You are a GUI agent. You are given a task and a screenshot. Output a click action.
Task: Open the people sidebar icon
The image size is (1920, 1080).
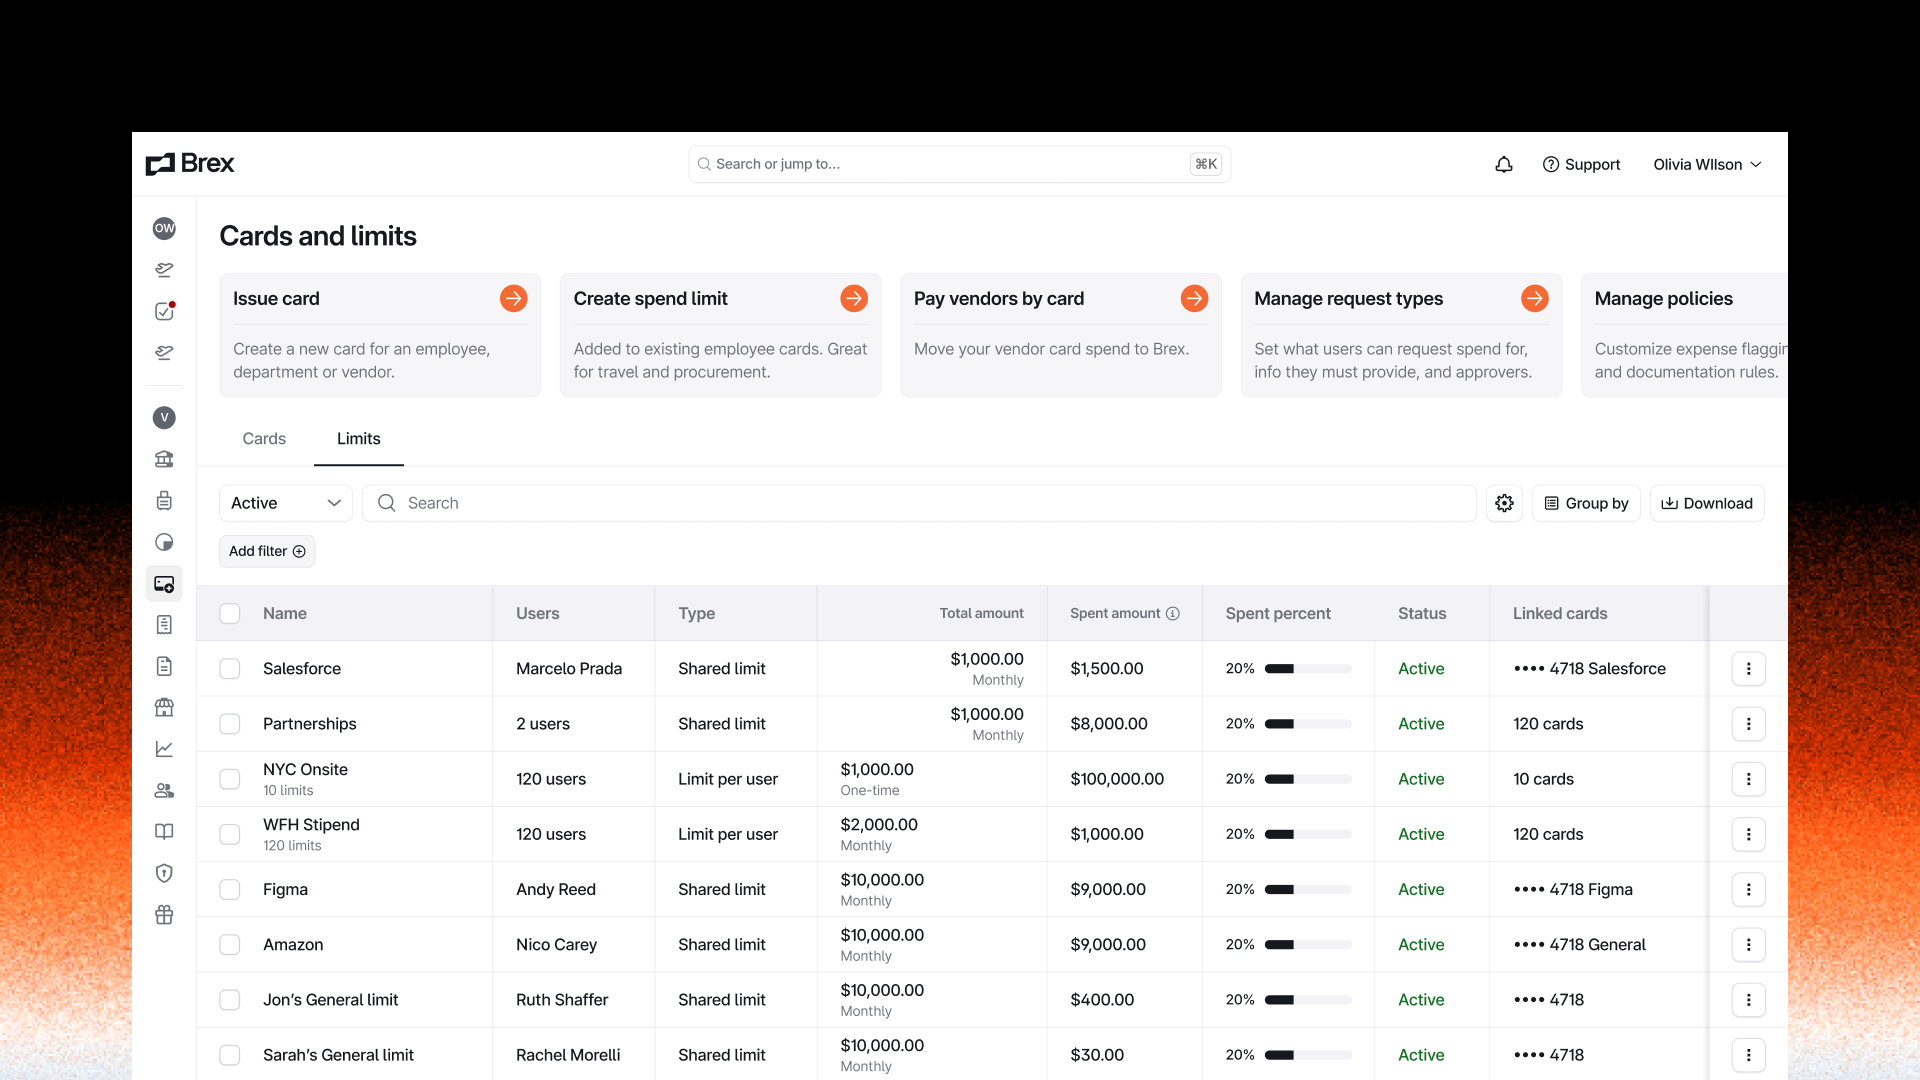pyautogui.click(x=164, y=791)
